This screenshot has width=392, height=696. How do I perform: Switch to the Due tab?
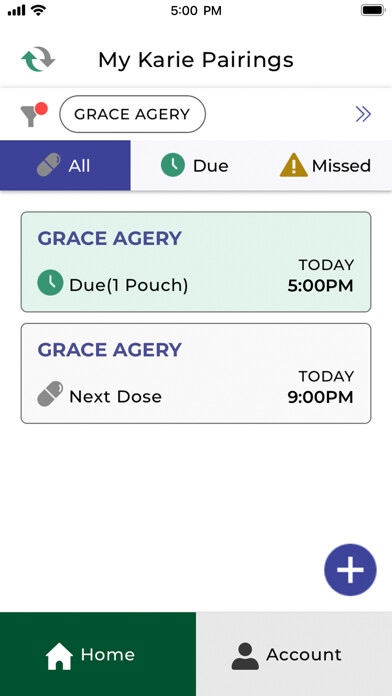coord(195,166)
